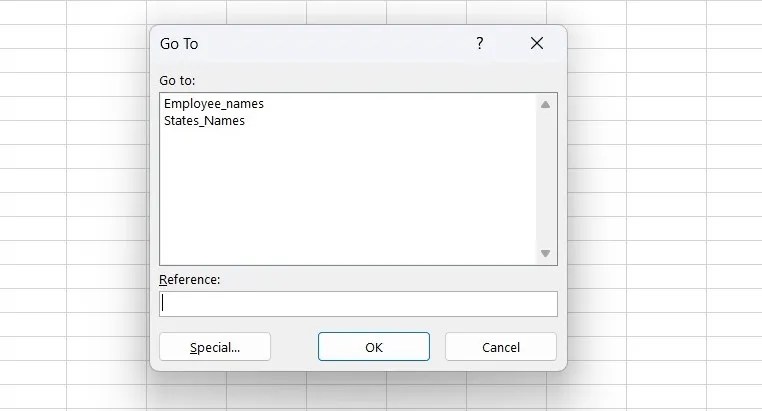
Task: Click the Go To title bar text
Action: 179,44
